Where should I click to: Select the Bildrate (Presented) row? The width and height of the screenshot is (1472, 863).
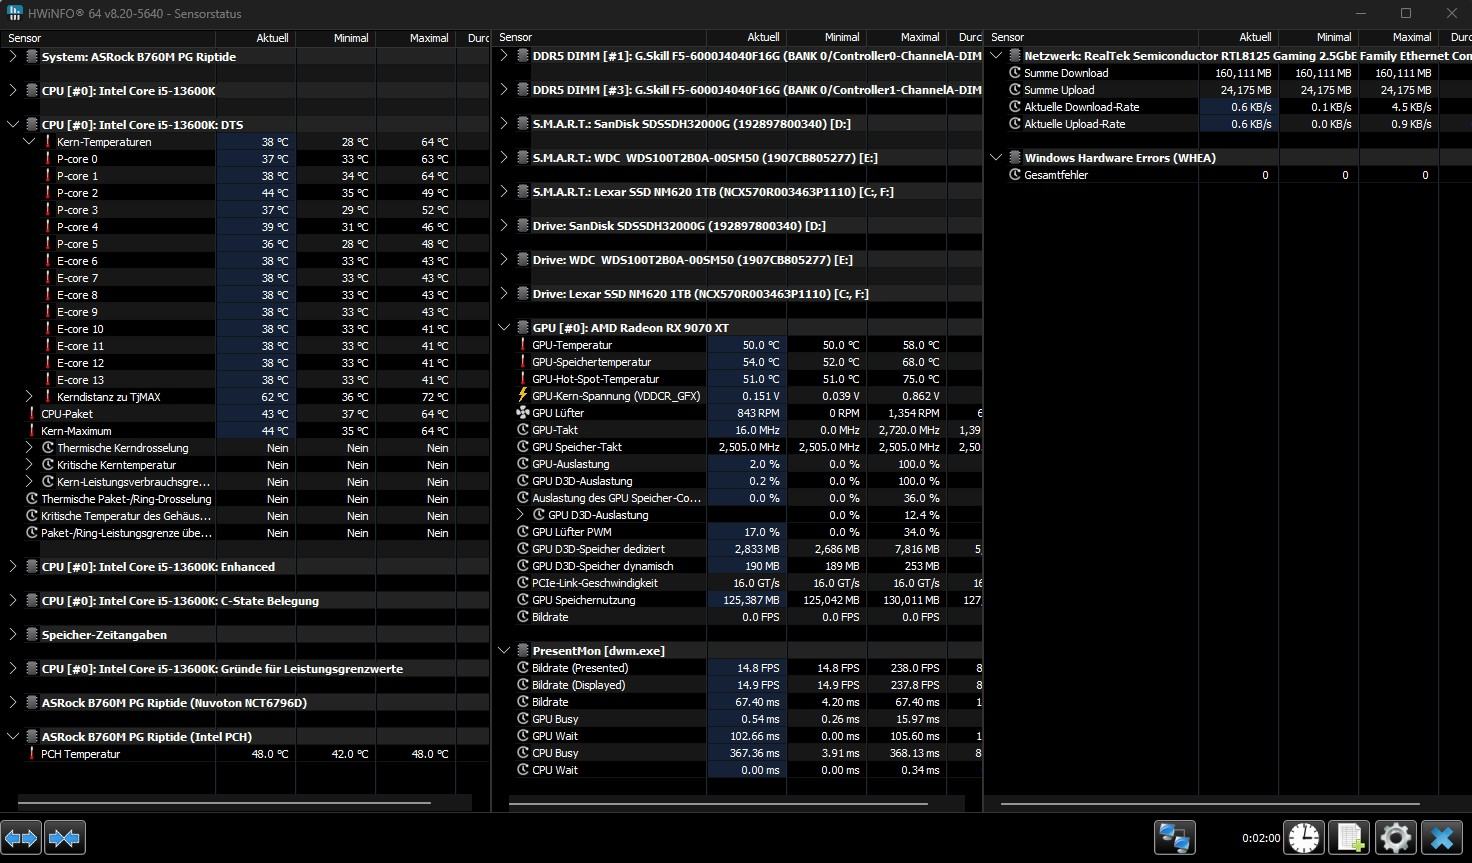click(738, 668)
